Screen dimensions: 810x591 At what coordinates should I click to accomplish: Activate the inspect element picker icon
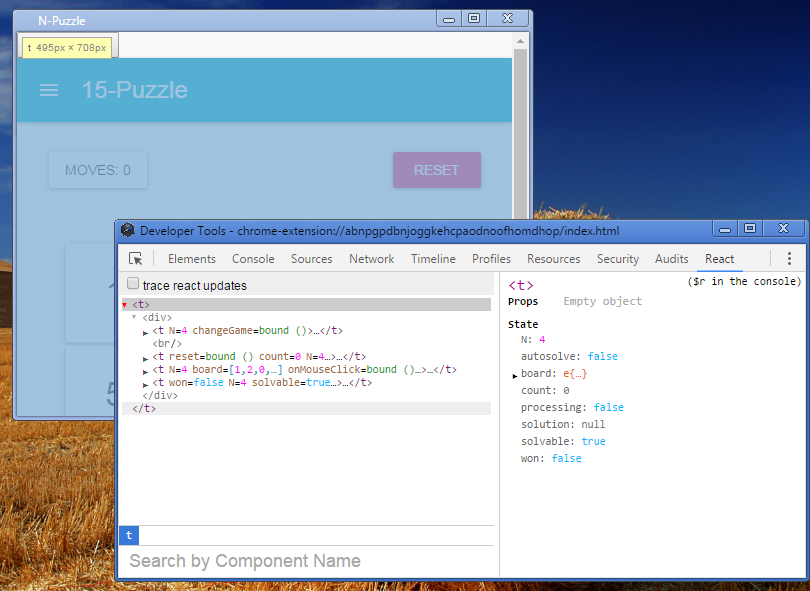[x=136, y=259]
